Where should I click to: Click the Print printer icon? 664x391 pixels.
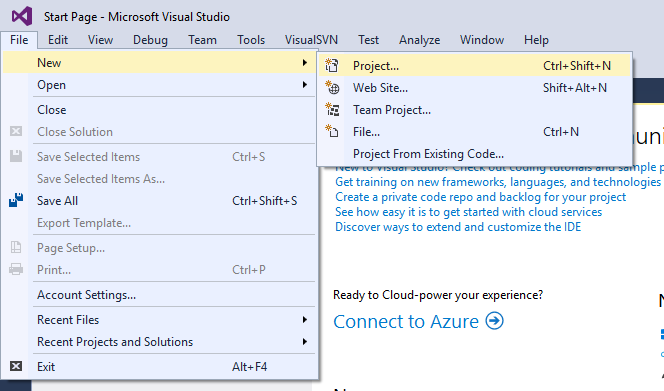(16, 269)
